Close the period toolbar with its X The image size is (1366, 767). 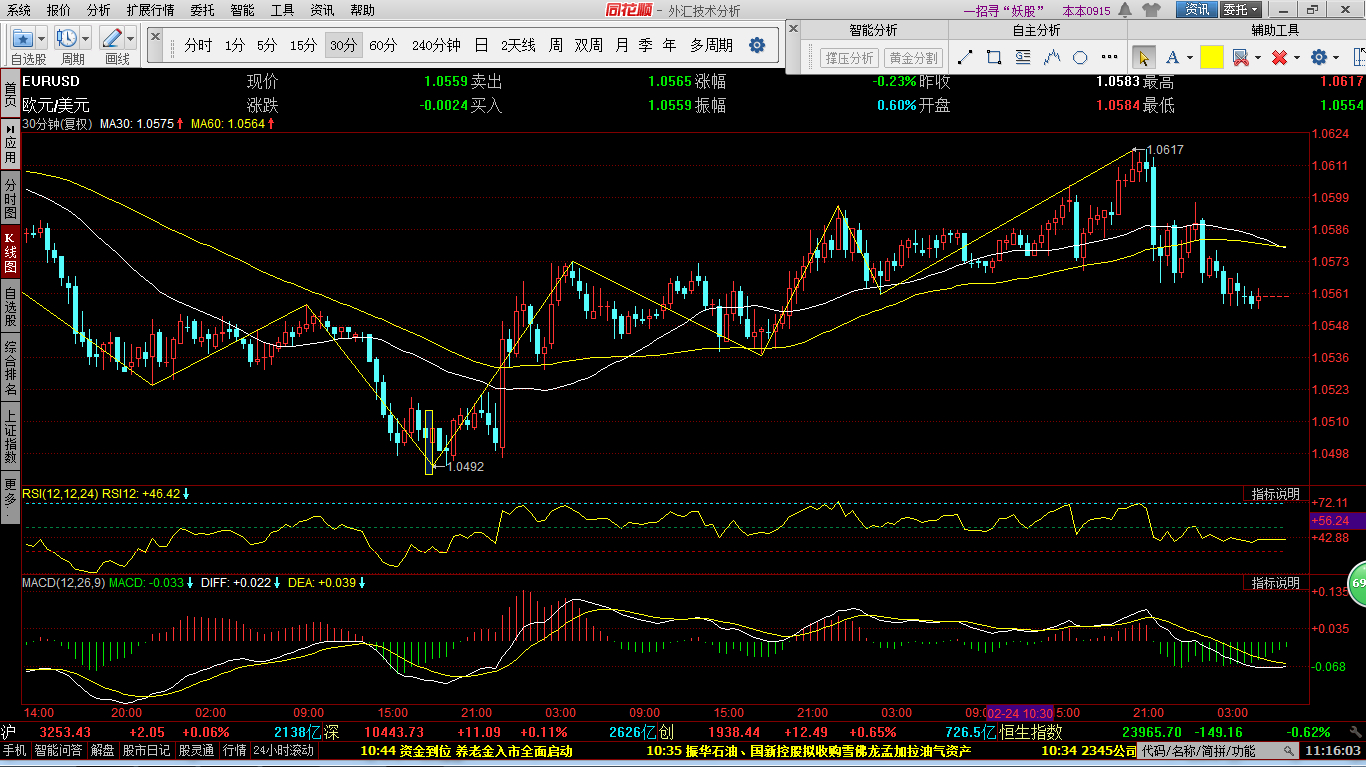pyautogui.click(x=157, y=35)
